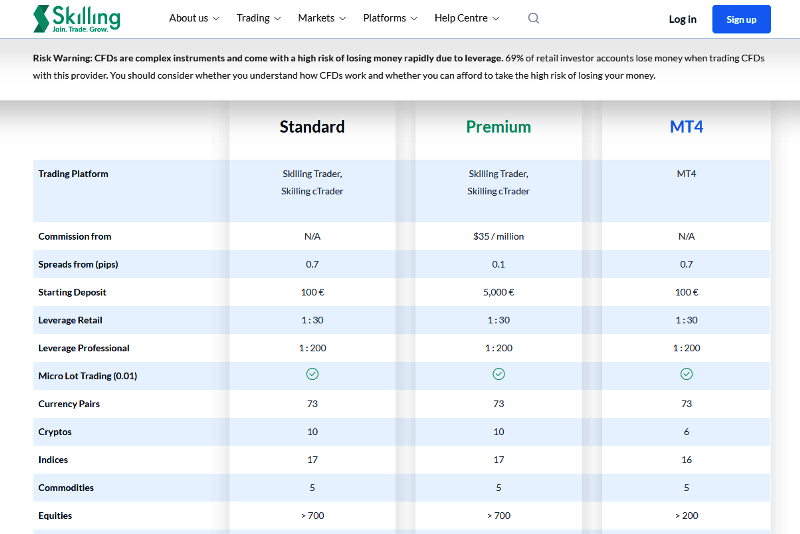The image size is (800, 534).
Task: Click the Sign up button
Action: (741, 19)
